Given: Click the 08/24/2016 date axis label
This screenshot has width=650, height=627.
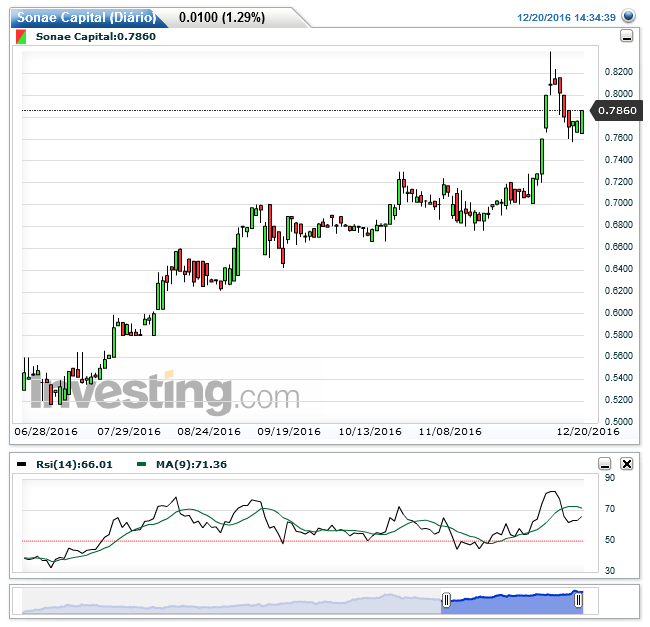Looking at the screenshot, I should click(209, 431).
